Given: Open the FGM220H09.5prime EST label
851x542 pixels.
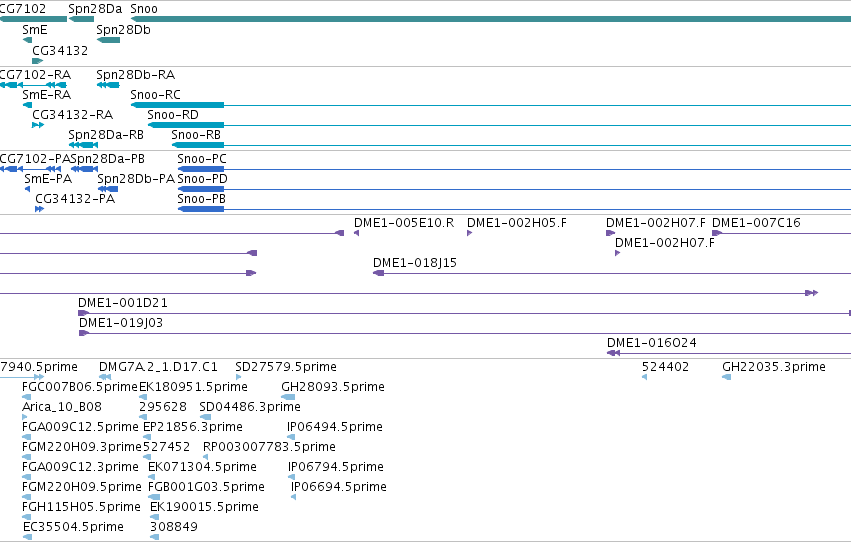Looking at the screenshot, I should point(81,488).
